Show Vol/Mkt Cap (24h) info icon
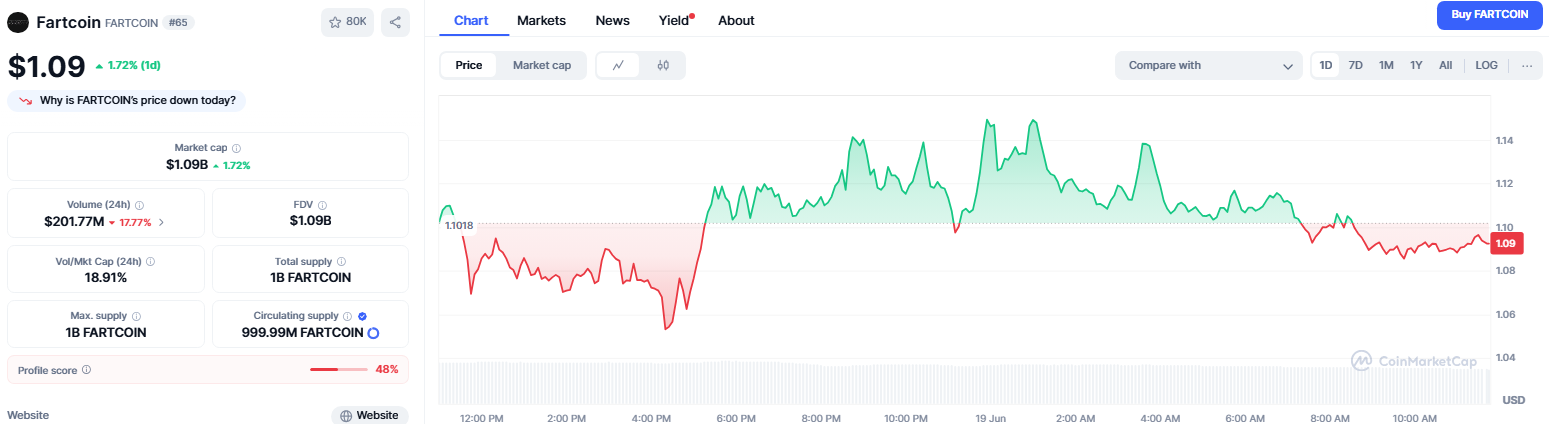The image size is (1549, 424). pyautogui.click(x=150, y=261)
